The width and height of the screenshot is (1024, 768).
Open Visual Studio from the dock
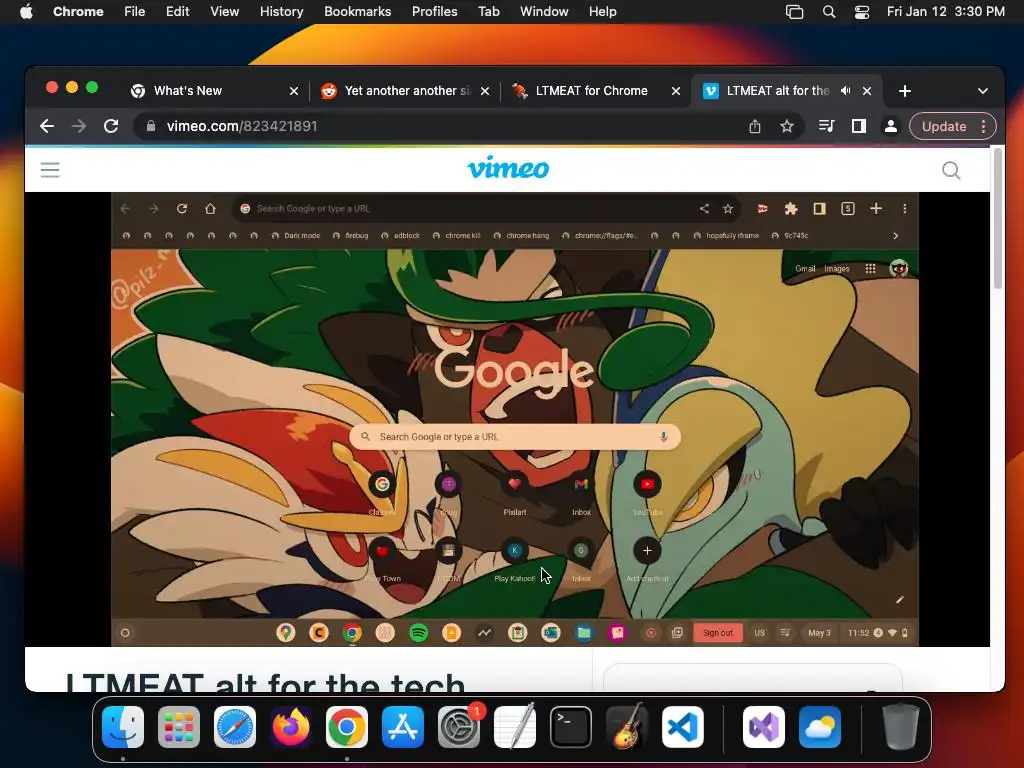(x=764, y=727)
